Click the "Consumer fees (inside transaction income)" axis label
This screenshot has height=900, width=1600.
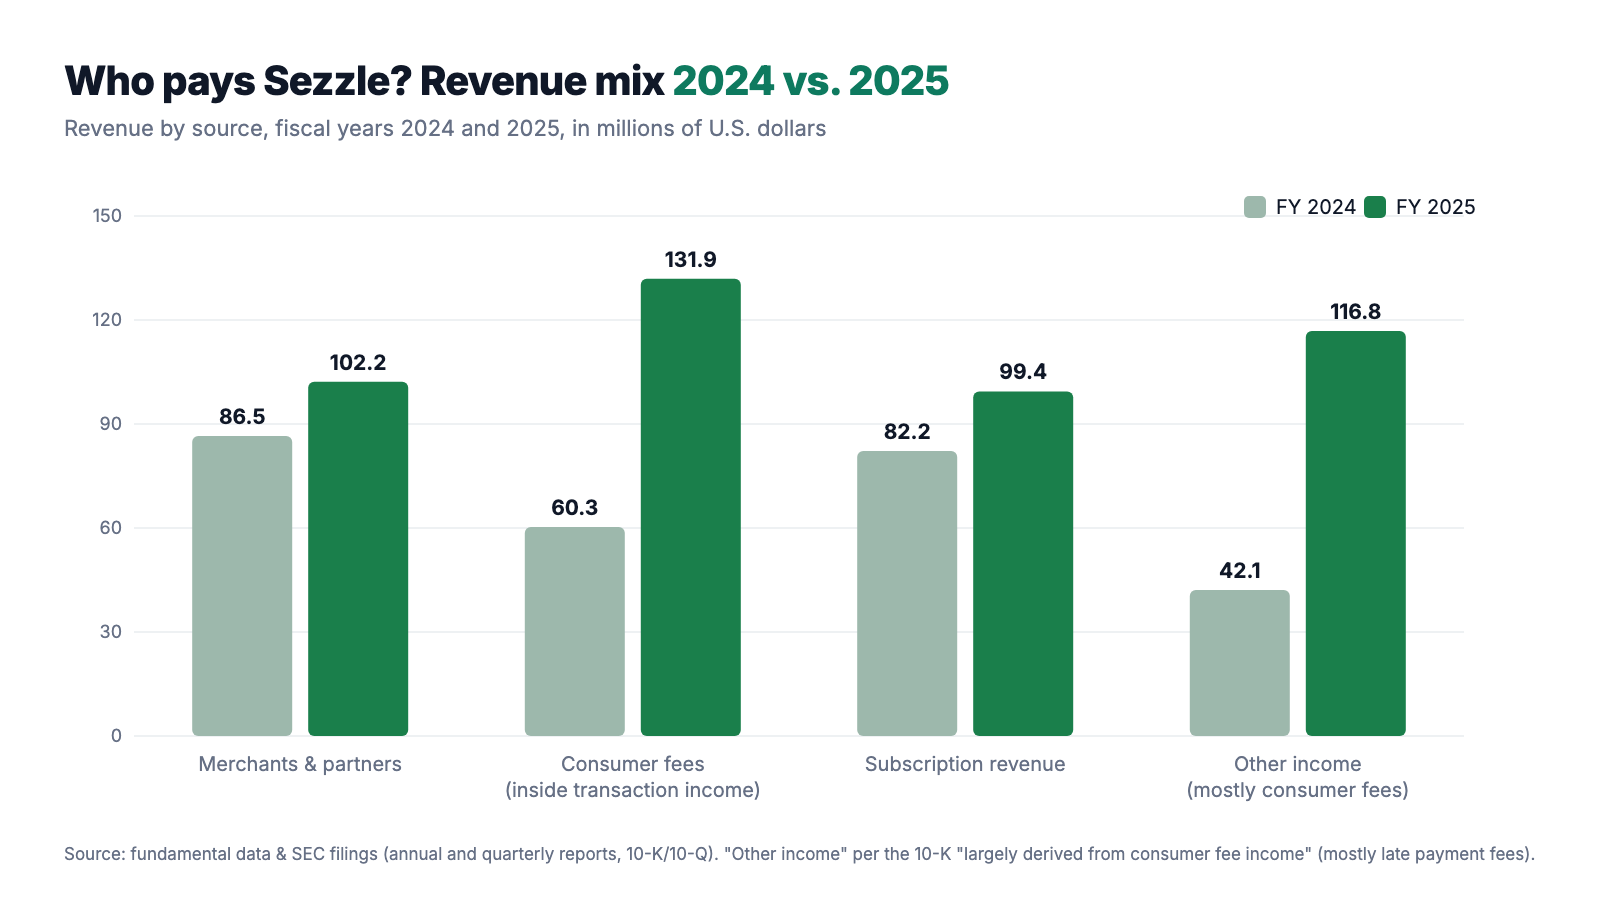633,777
